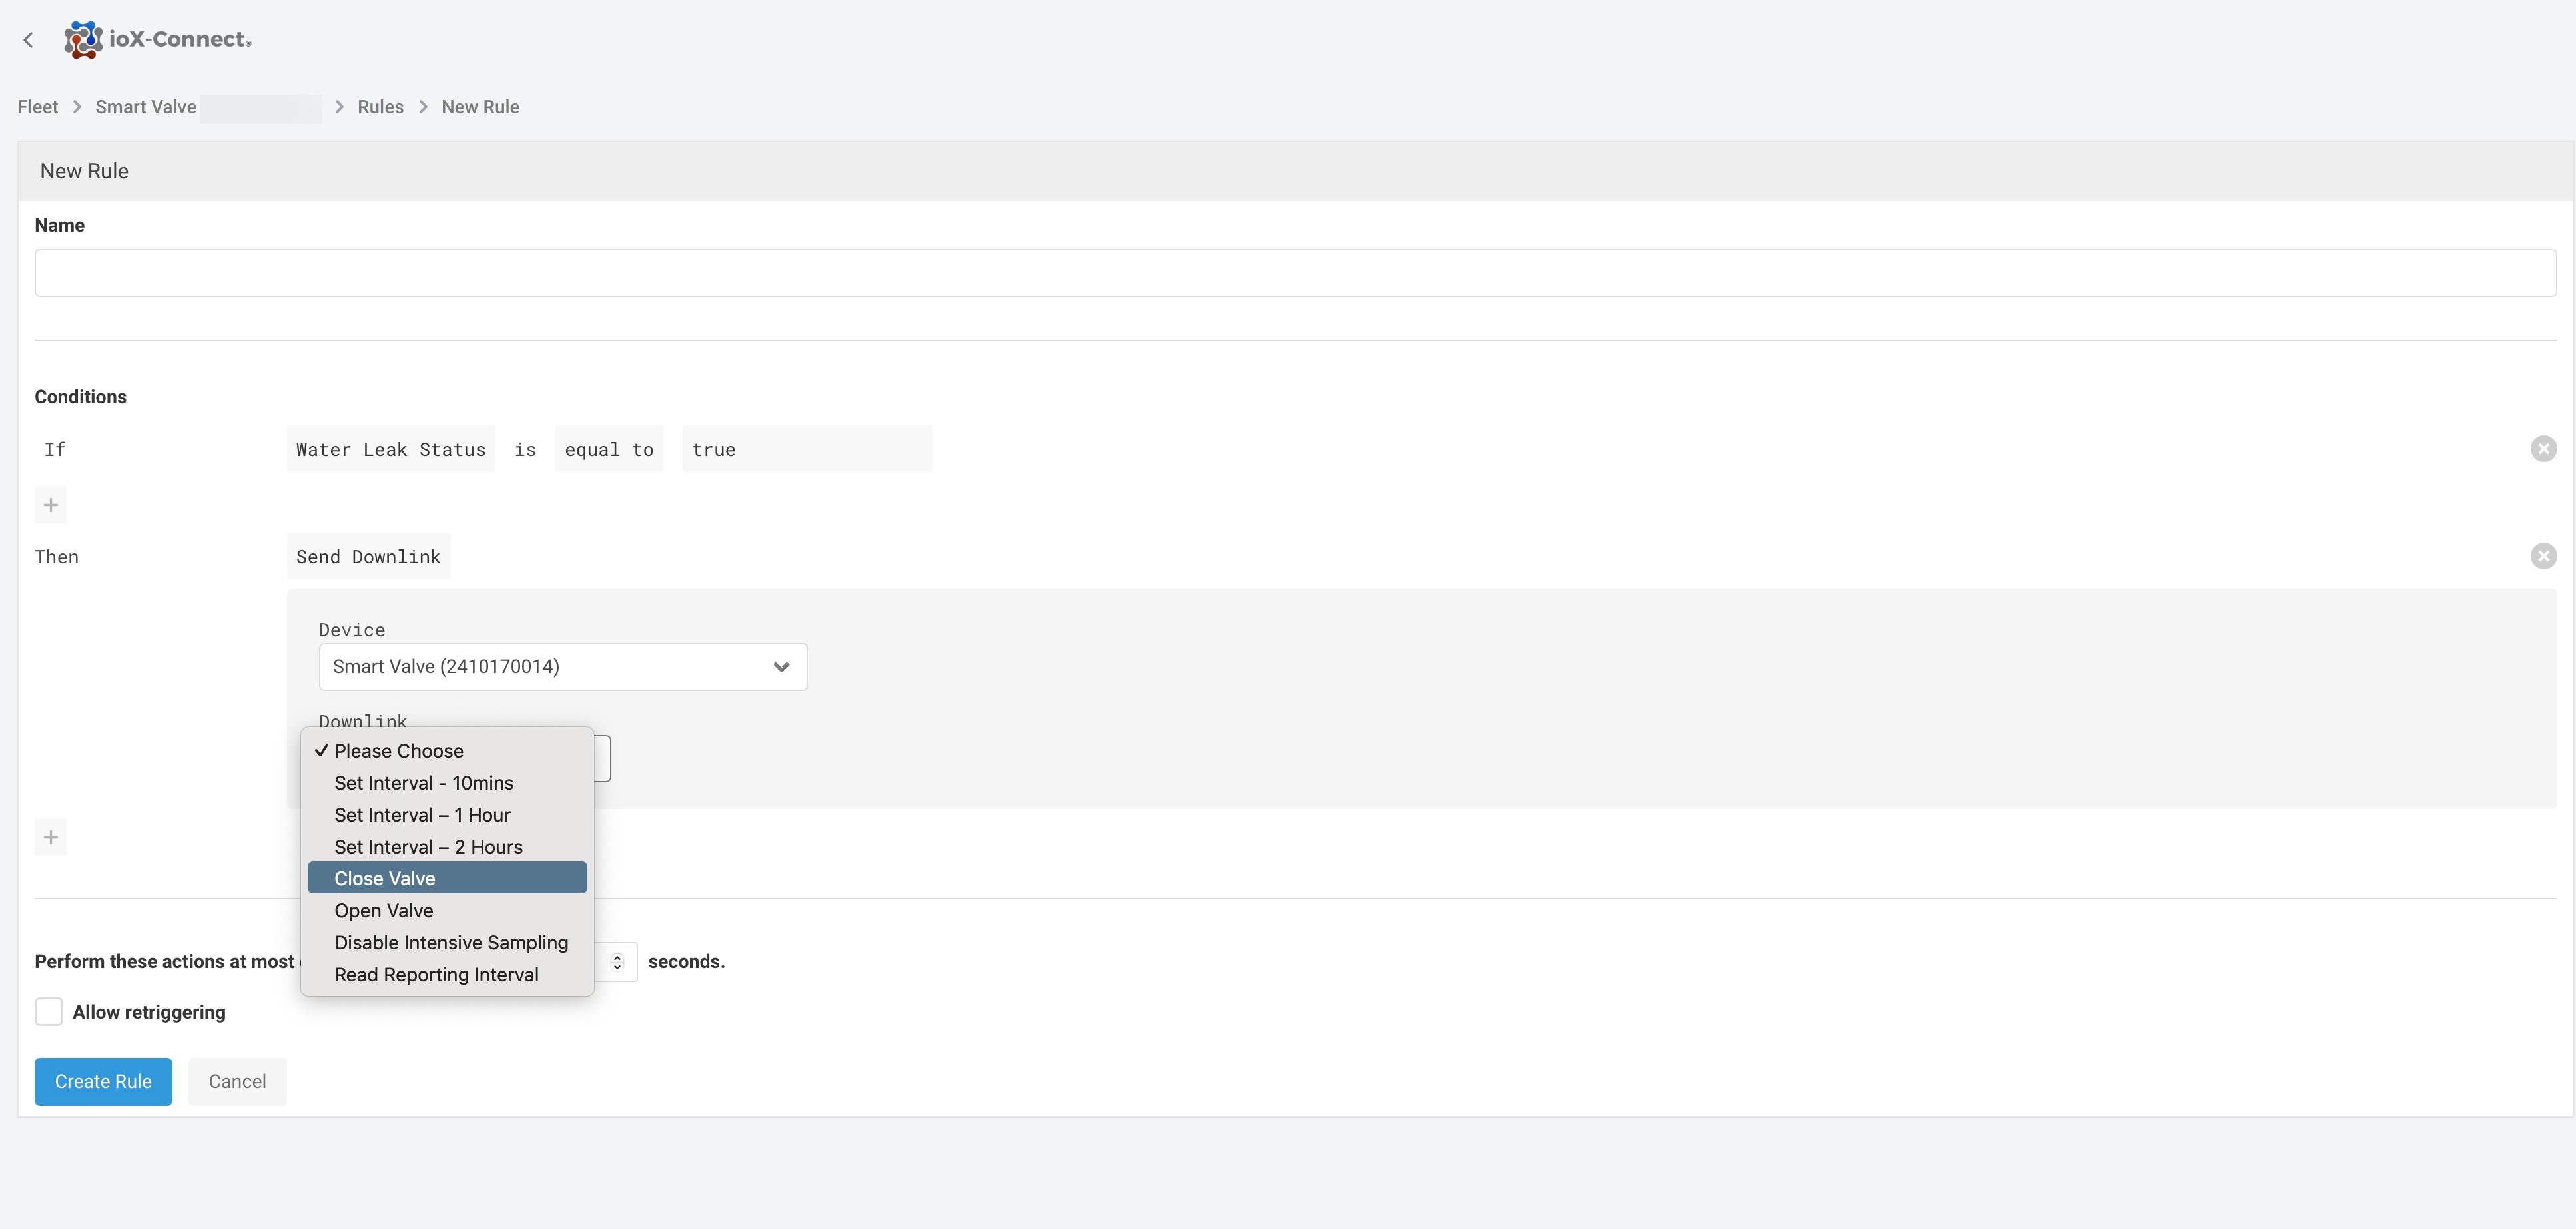Image resolution: width=2576 pixels, height=1229 pixels.
Task: Enable the Allow retriggering checkbox
Action: click(x=49, y=1012)
